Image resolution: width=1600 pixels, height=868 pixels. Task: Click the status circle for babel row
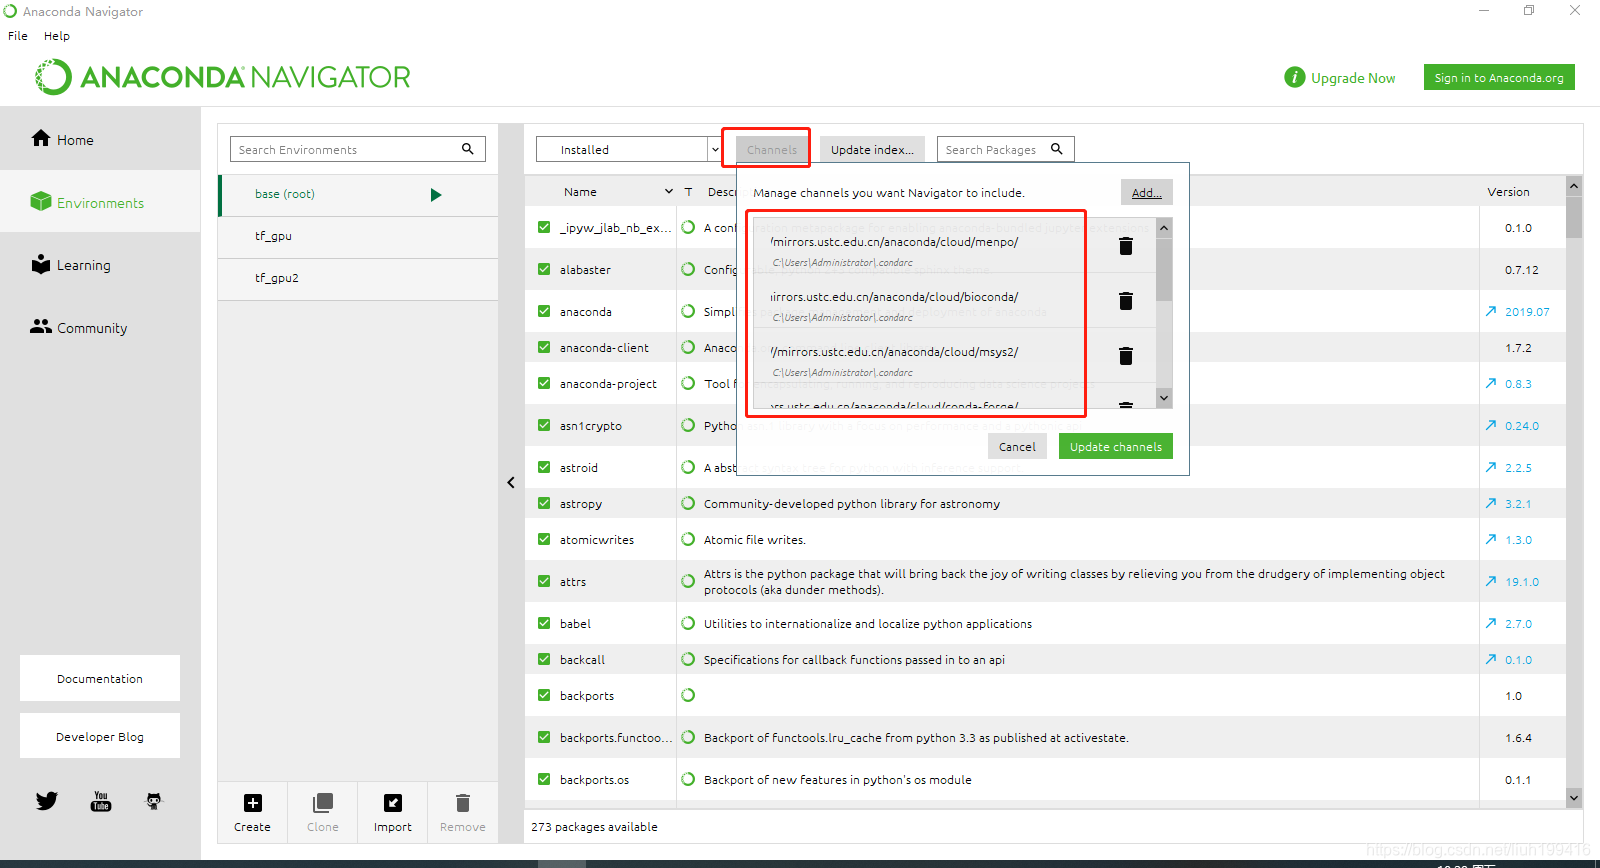click(x=688, y=623)
